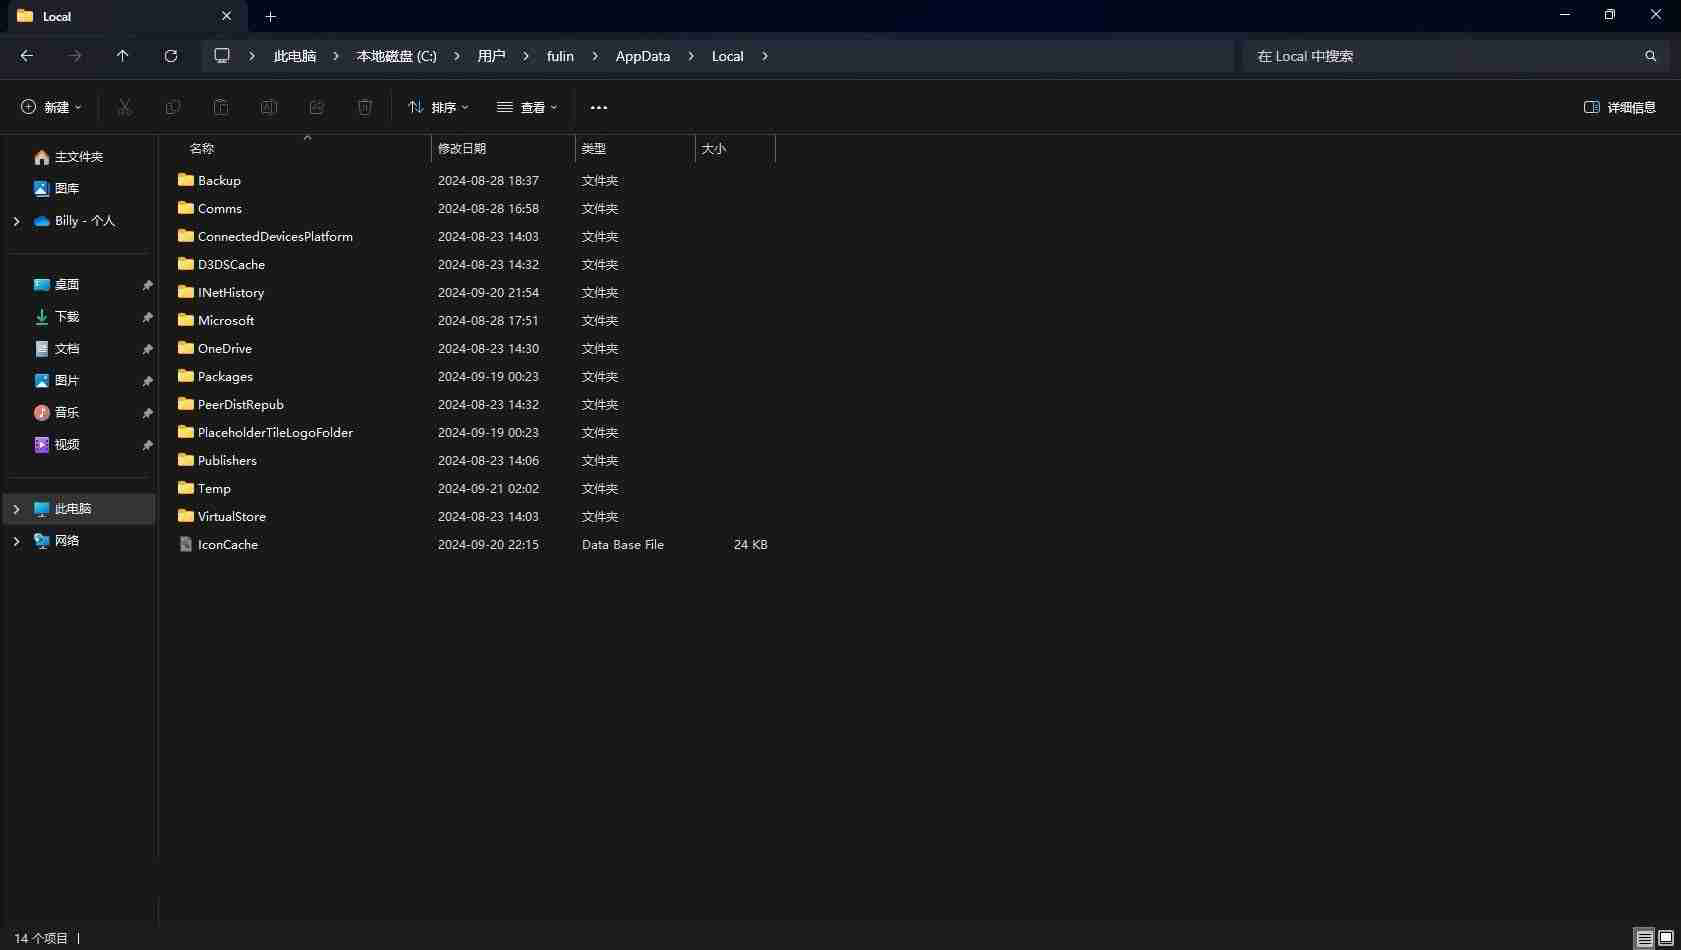Click inside the Local search box
1681x950 pixels.
1443,56
